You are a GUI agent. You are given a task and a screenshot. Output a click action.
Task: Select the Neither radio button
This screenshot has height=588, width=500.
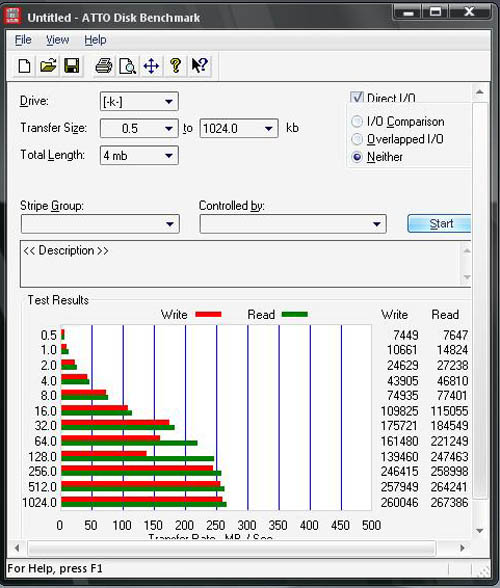[357, 157]
